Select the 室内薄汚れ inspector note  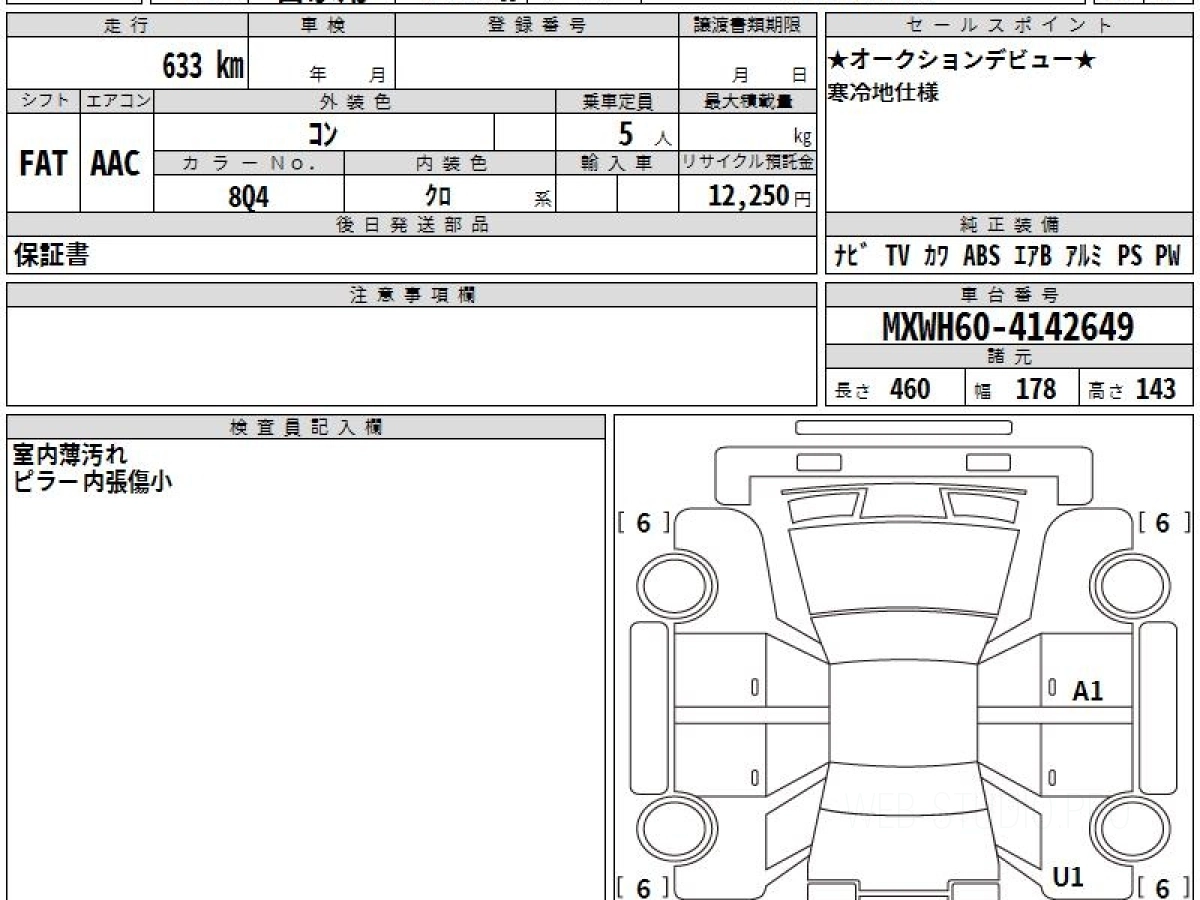[x=70, y=455]
